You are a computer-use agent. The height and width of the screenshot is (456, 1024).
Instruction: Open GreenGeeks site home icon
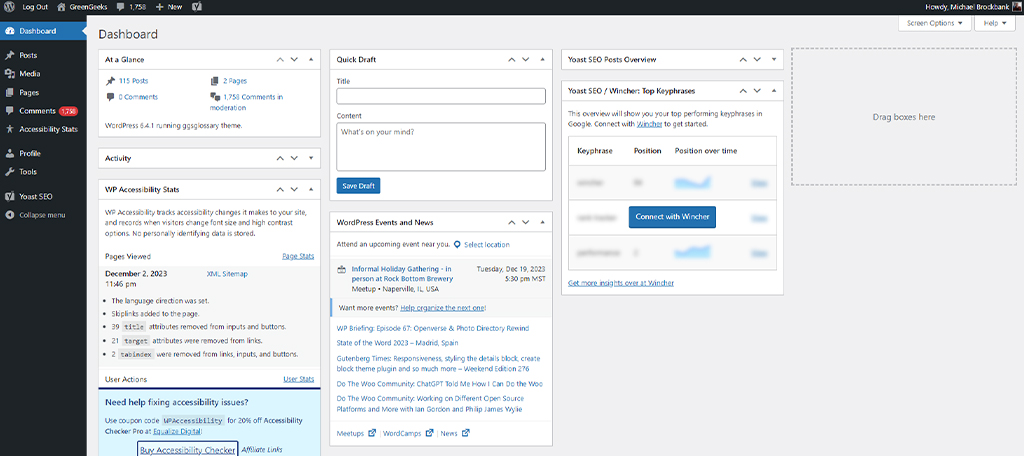pyautogui.click(x=61, y=7)
